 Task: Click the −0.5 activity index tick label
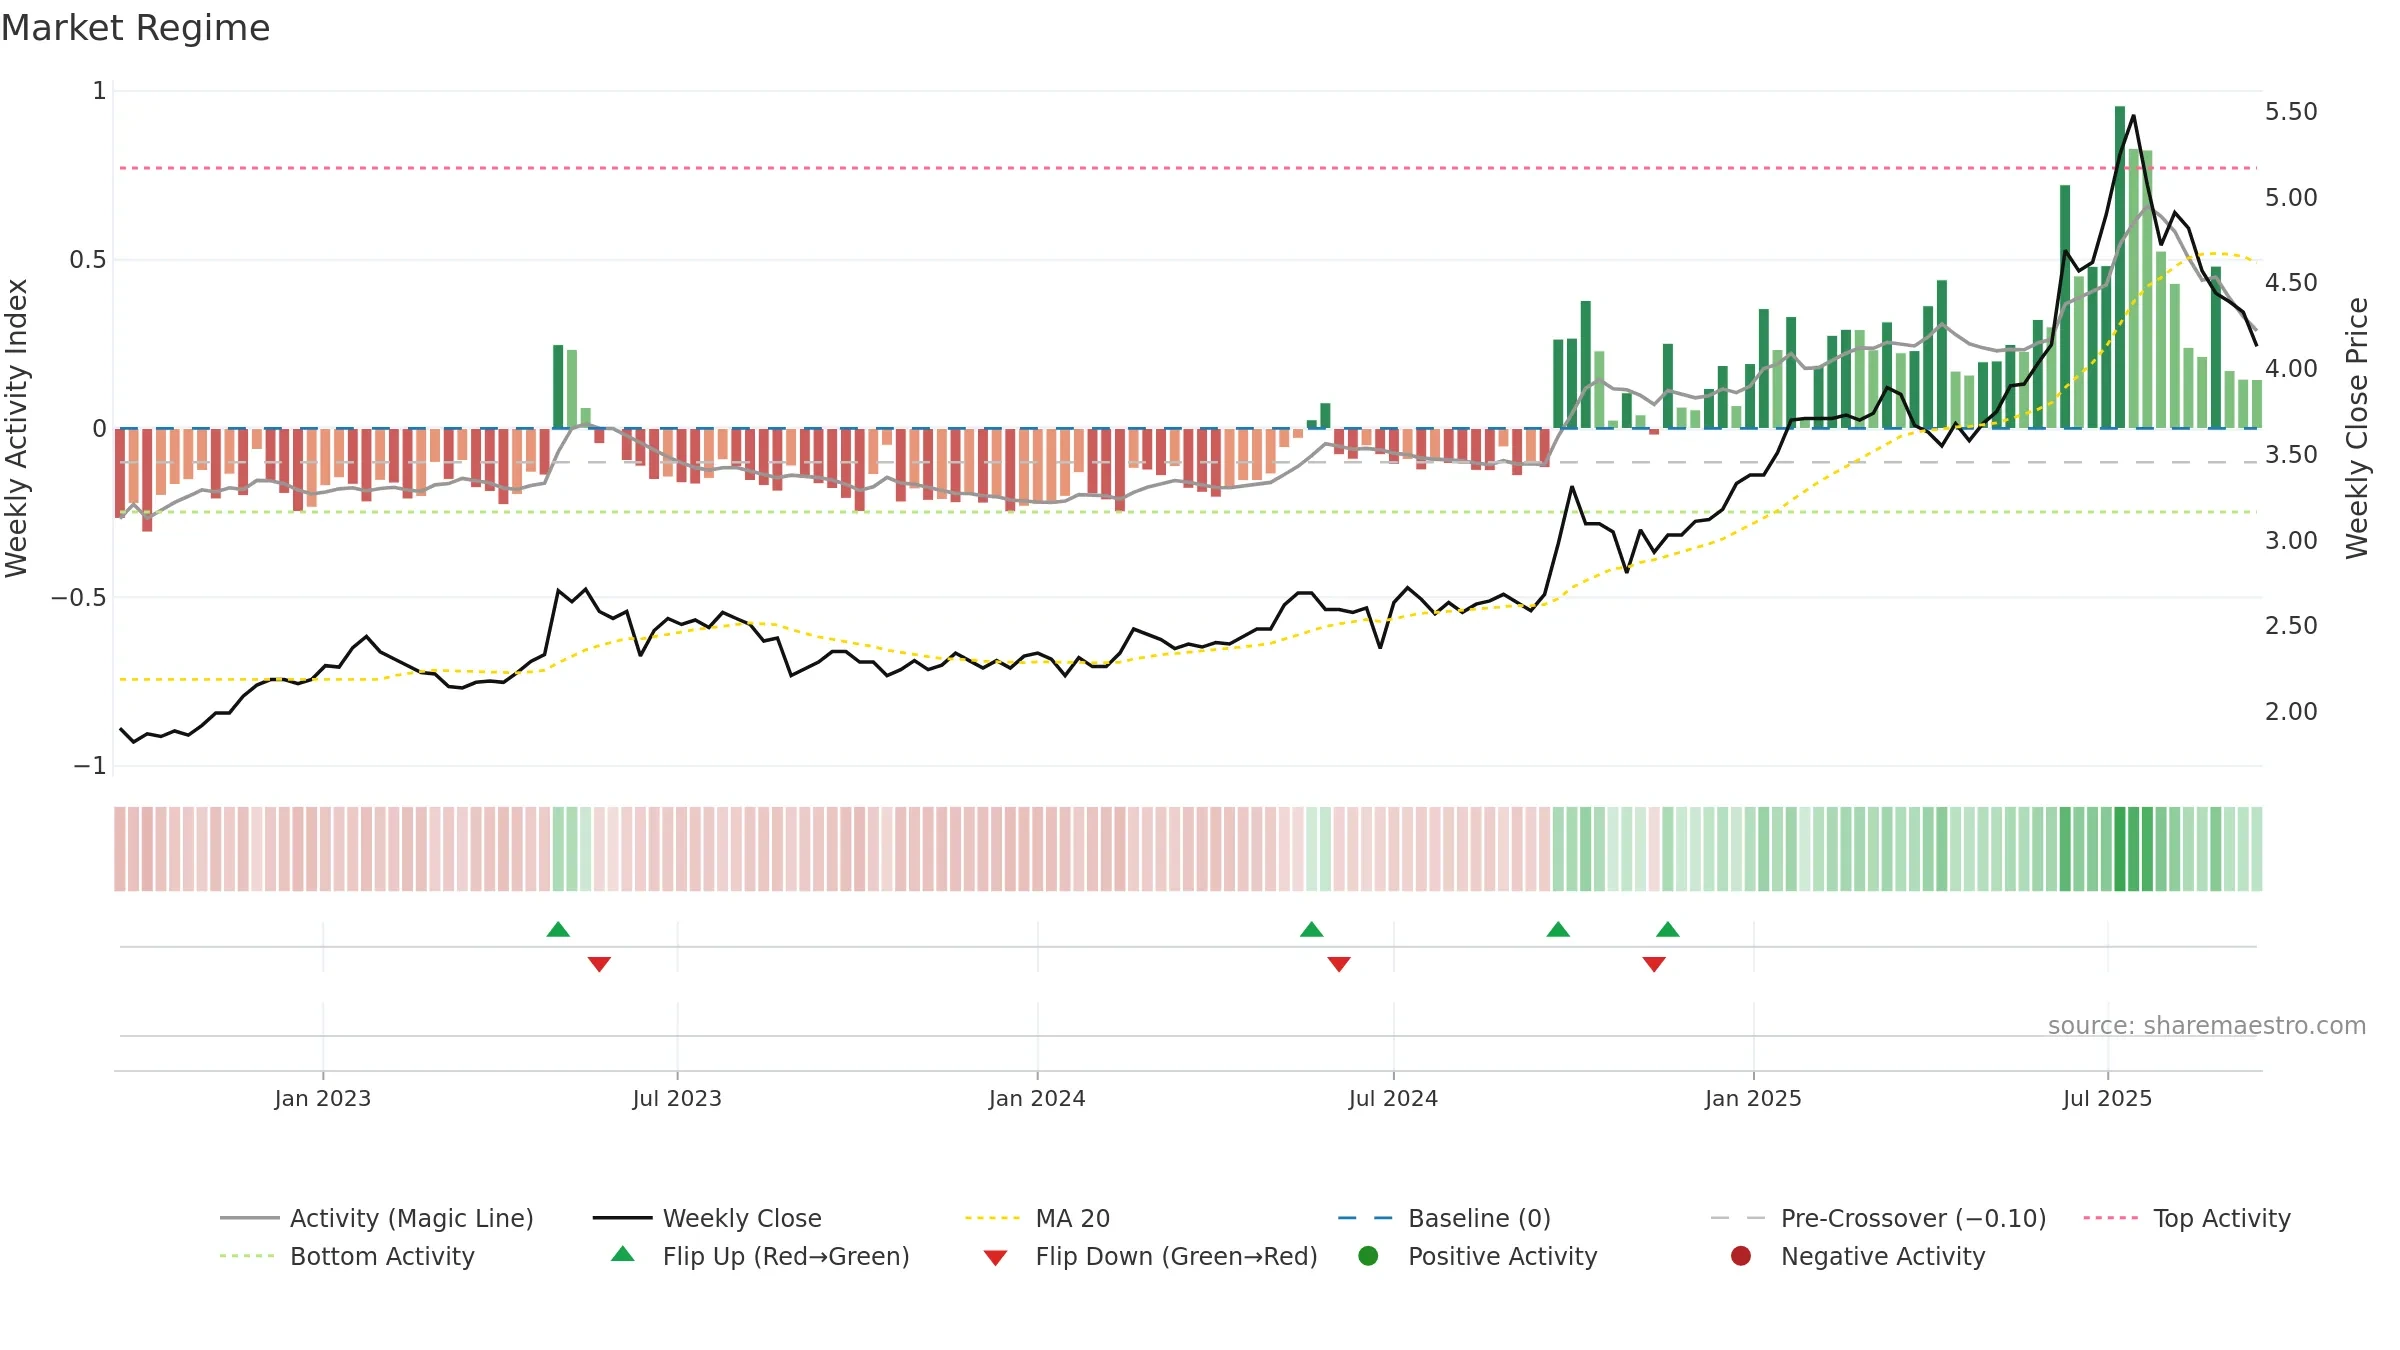tap(79, 598)
